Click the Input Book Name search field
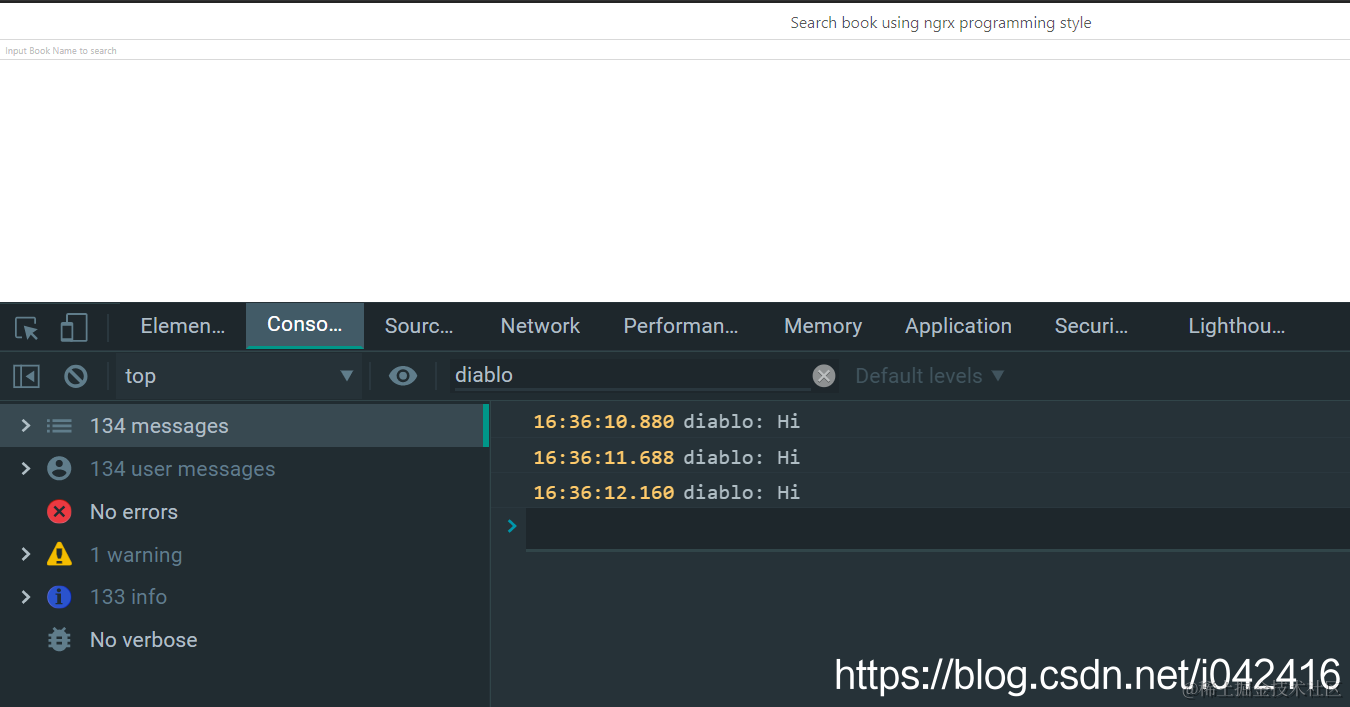 point(675,50)
